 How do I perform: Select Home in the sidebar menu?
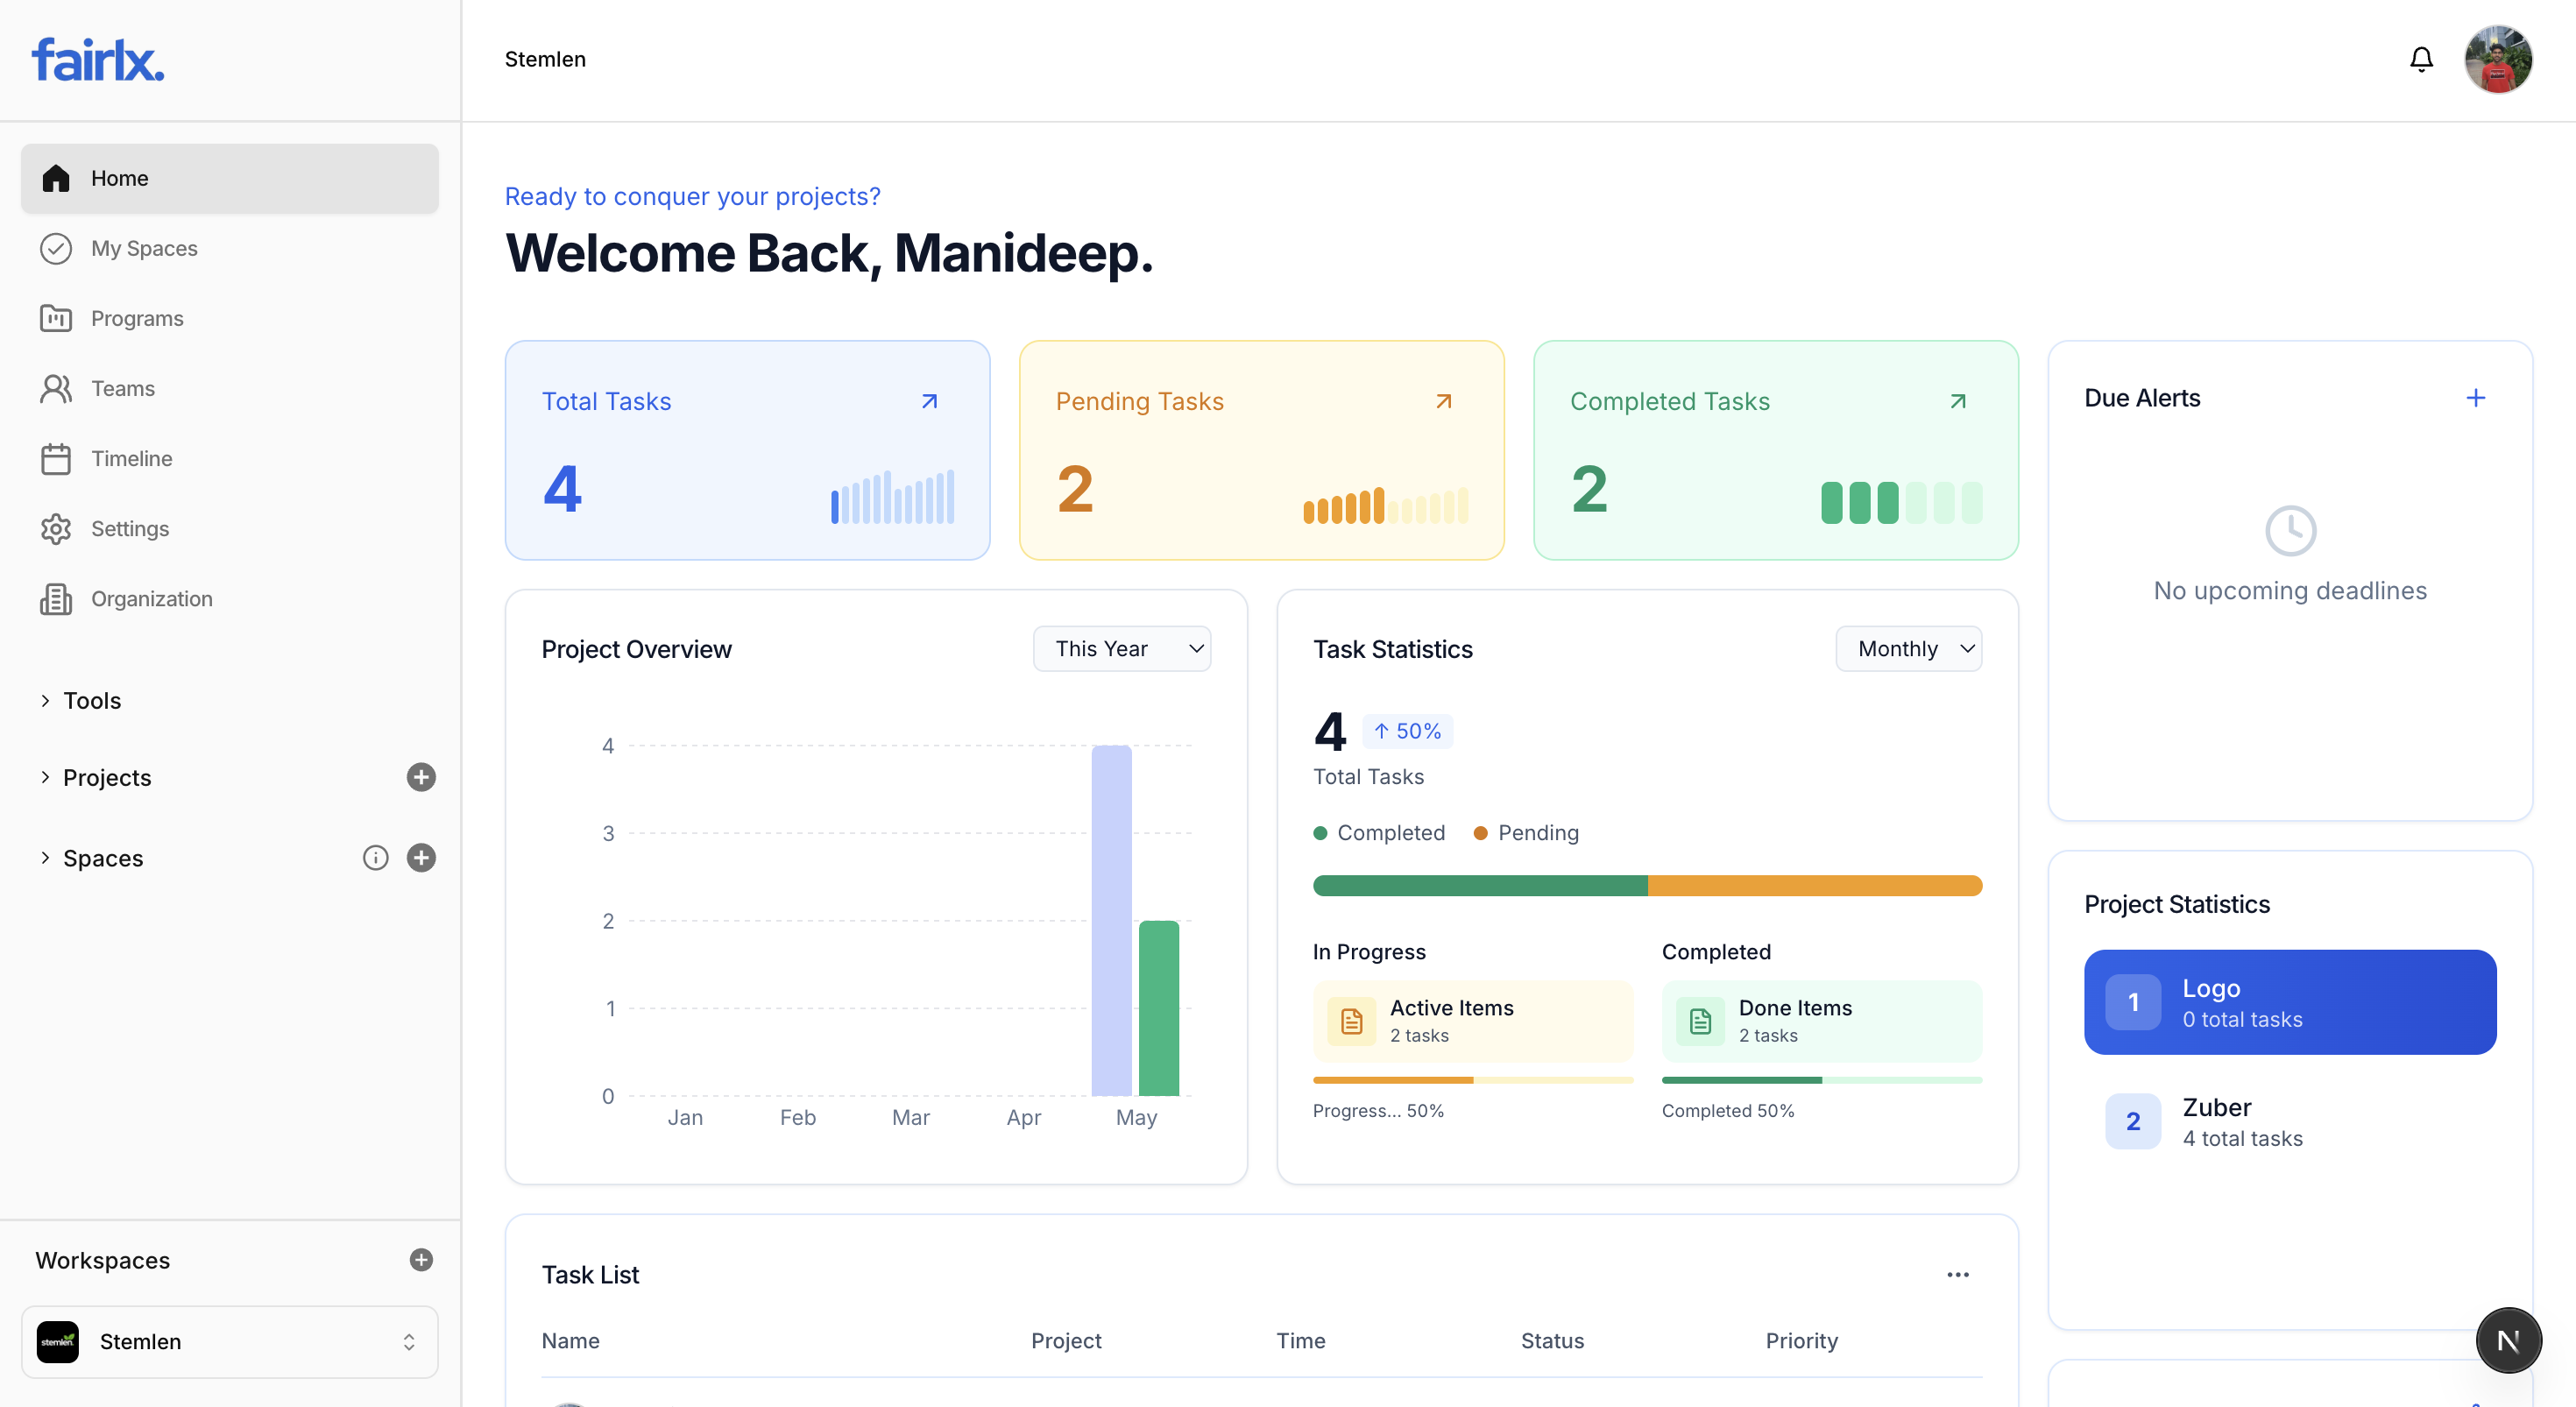coord(120,178)
